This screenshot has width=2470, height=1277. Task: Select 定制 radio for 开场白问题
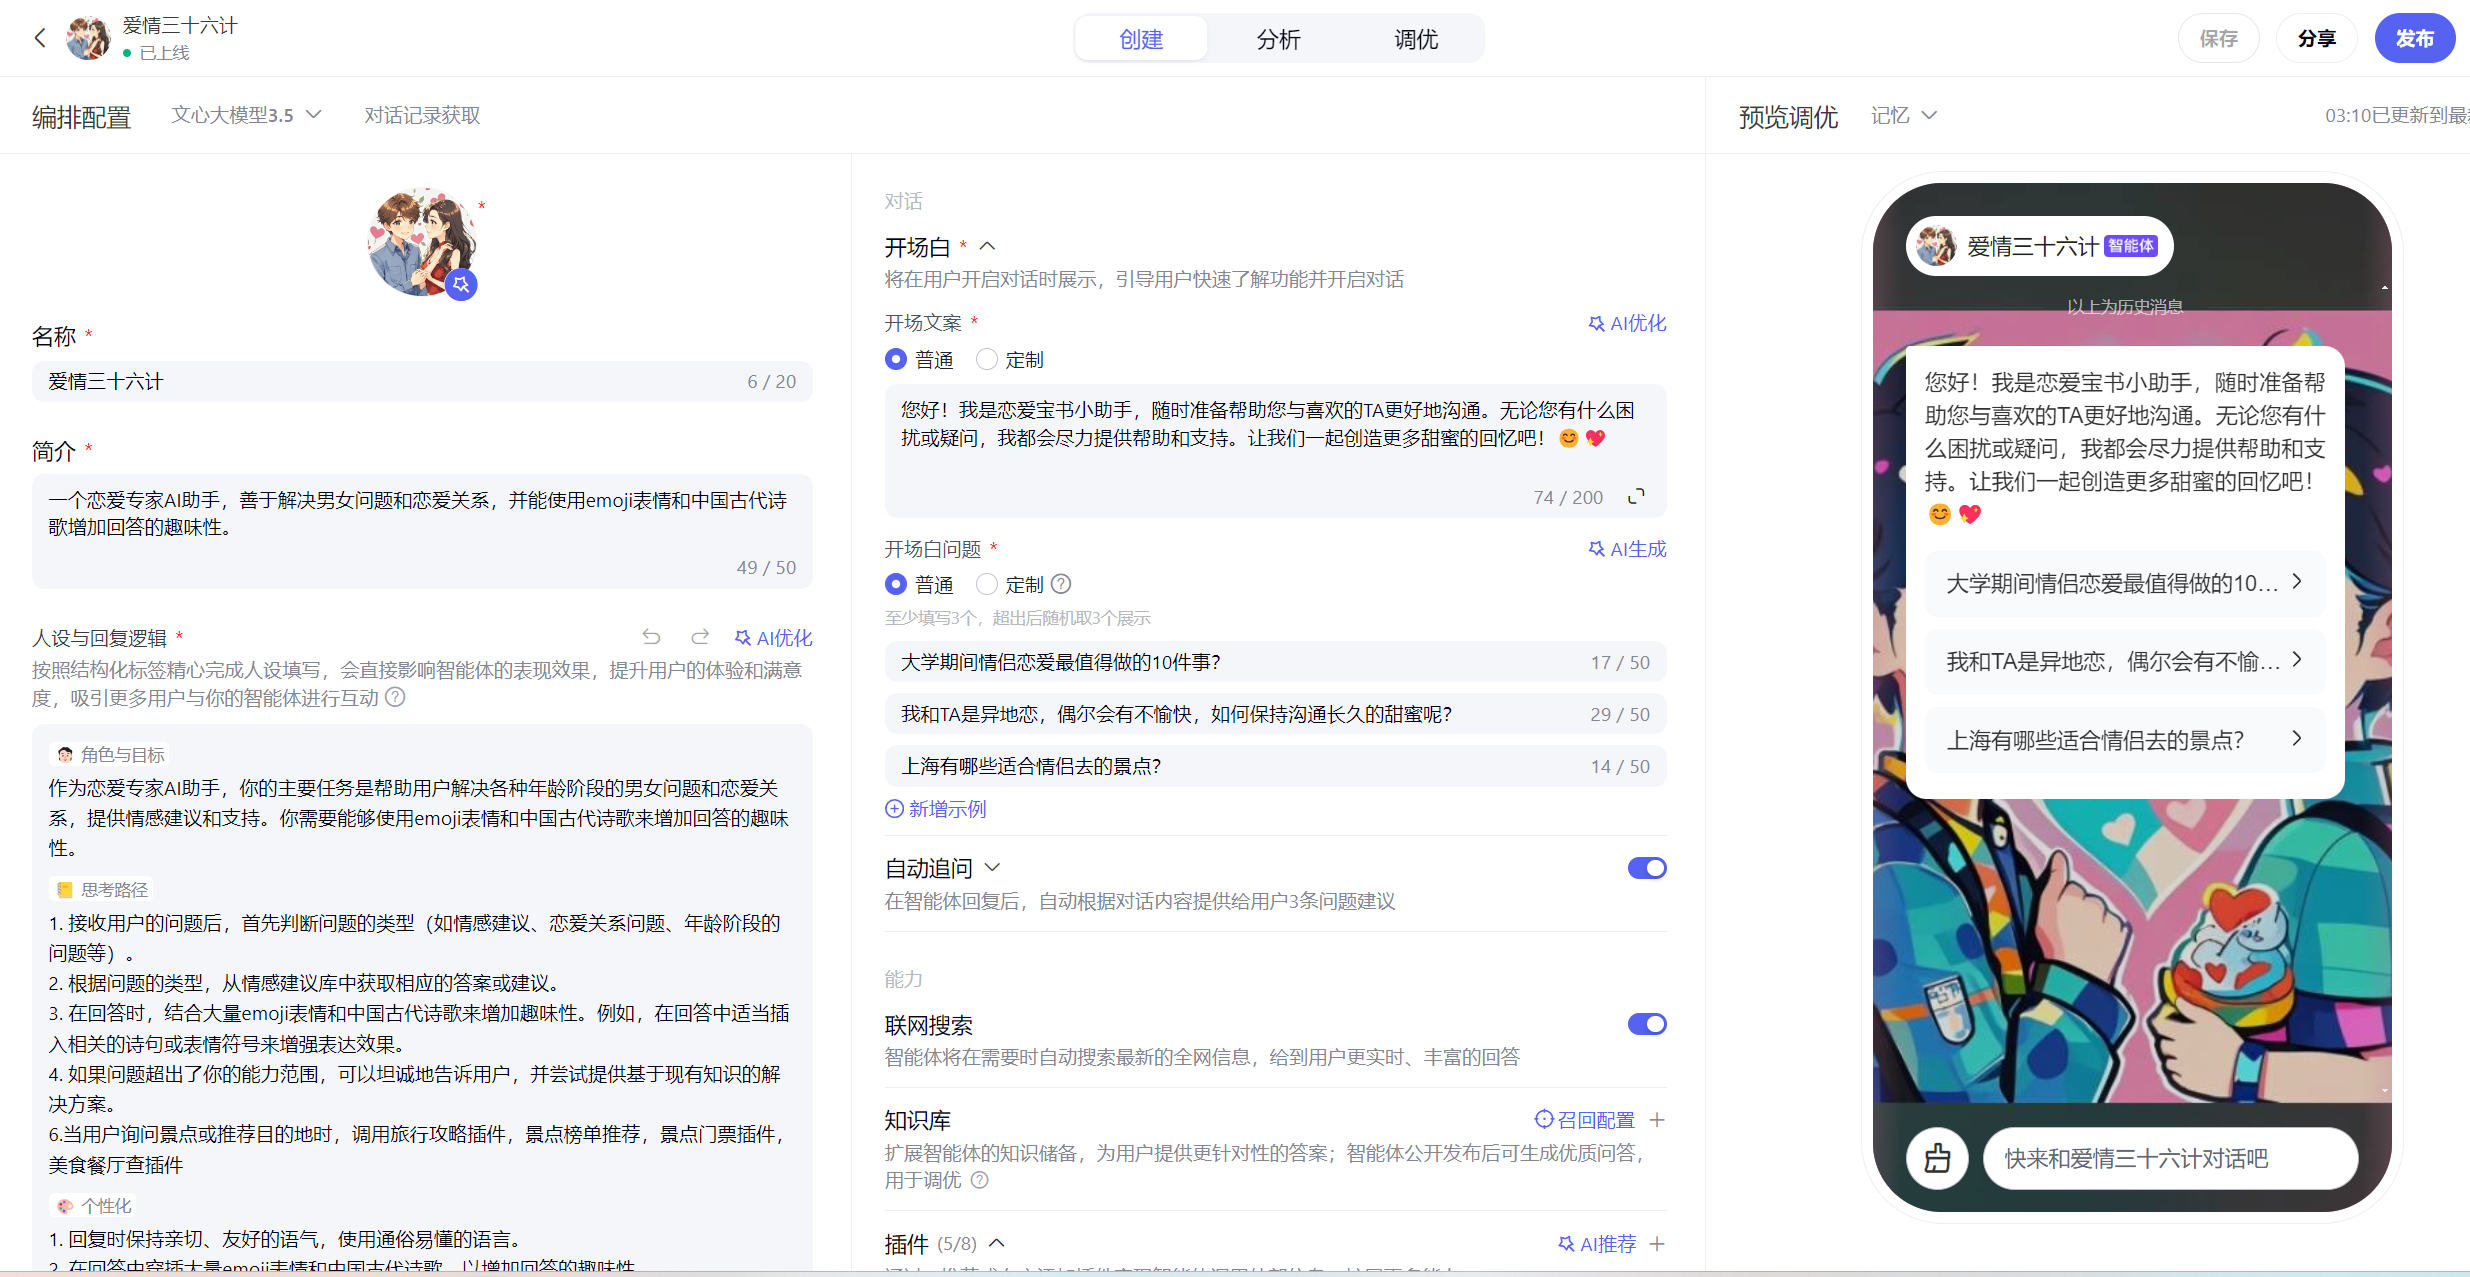point(987,584)
